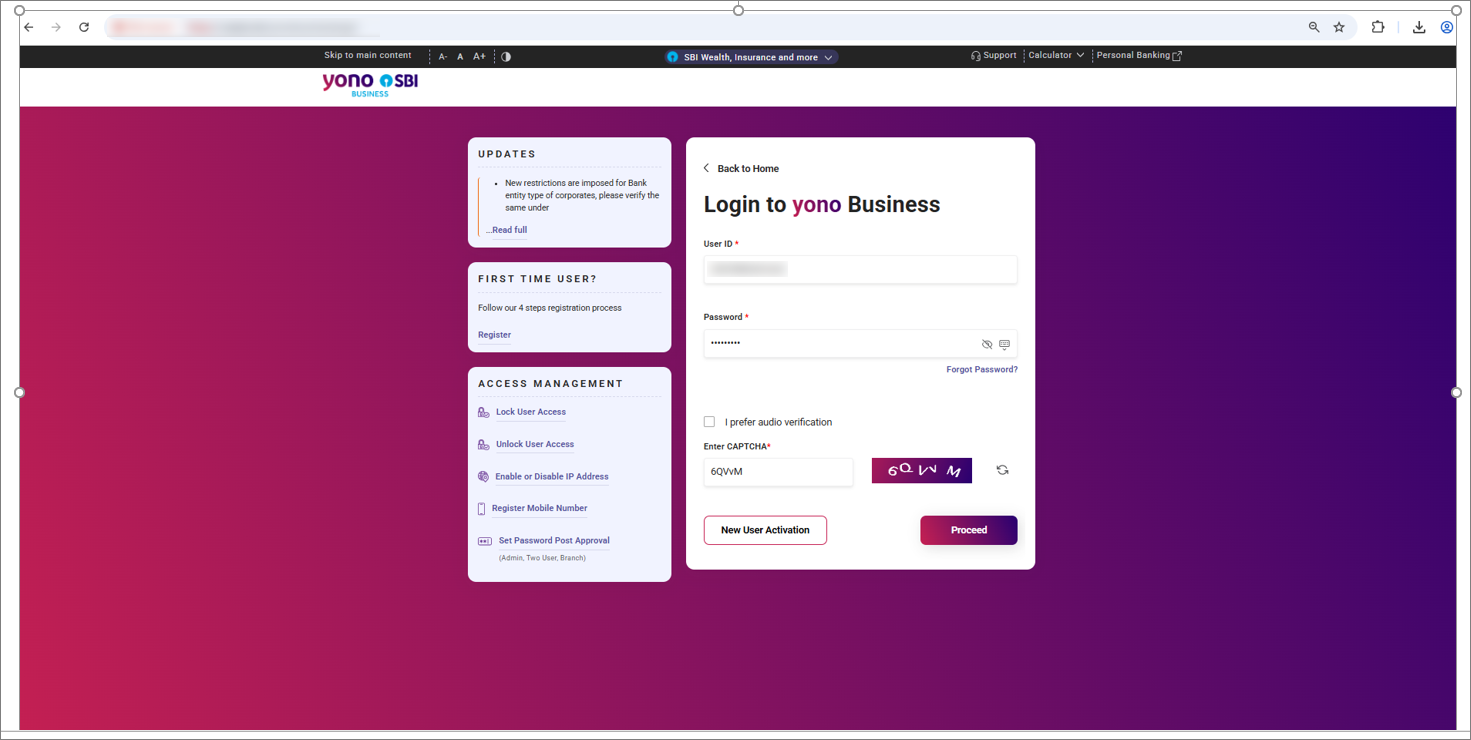Image resolution: width=1471 pixels, height=740 pixels.
Task: Toggle high contrast mode icon
Action: pos(506,57)
